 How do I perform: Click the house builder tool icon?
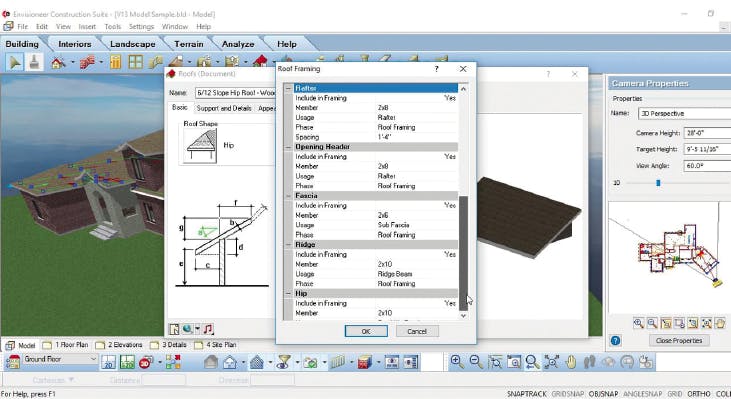58,62
